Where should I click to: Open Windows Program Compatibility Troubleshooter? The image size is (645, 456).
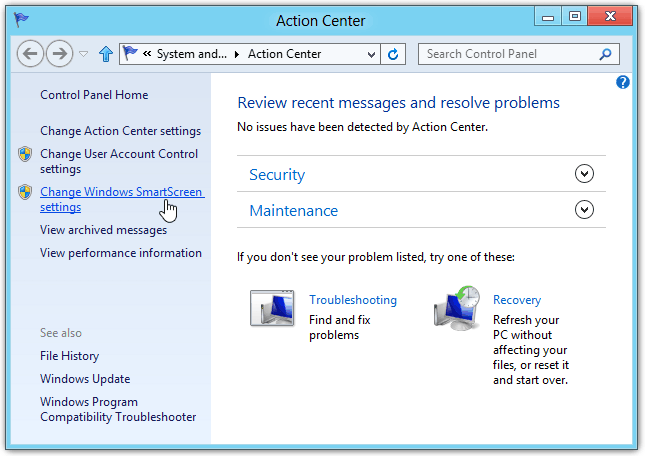coord(118,409)
